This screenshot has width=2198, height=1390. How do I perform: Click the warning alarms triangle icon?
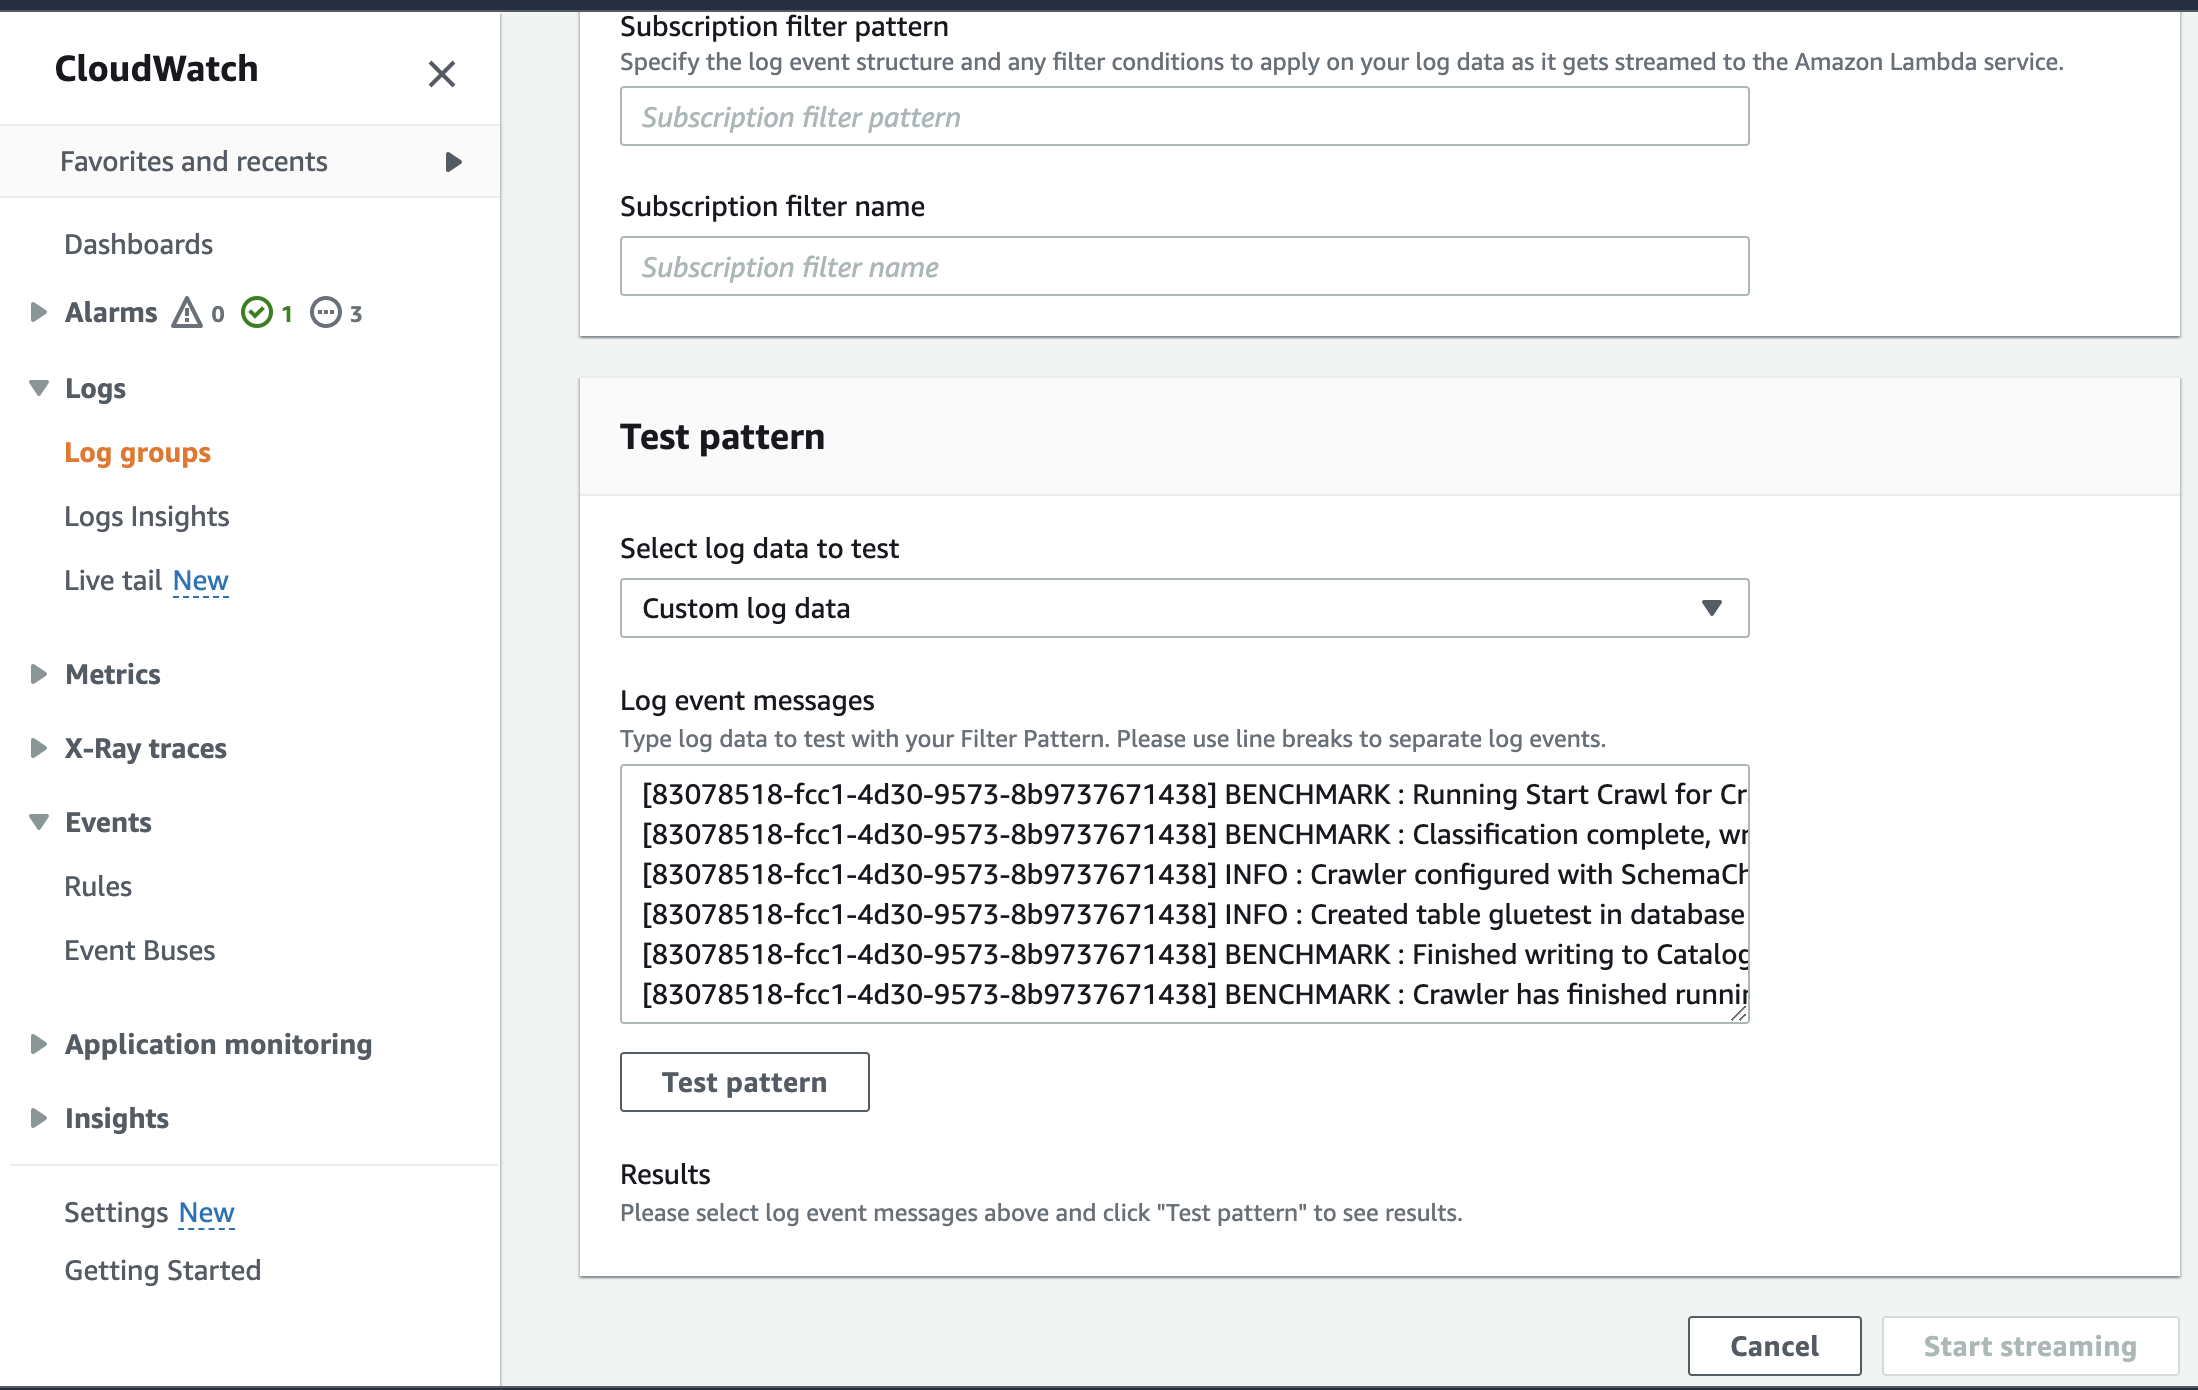click(x=188, y=312)
